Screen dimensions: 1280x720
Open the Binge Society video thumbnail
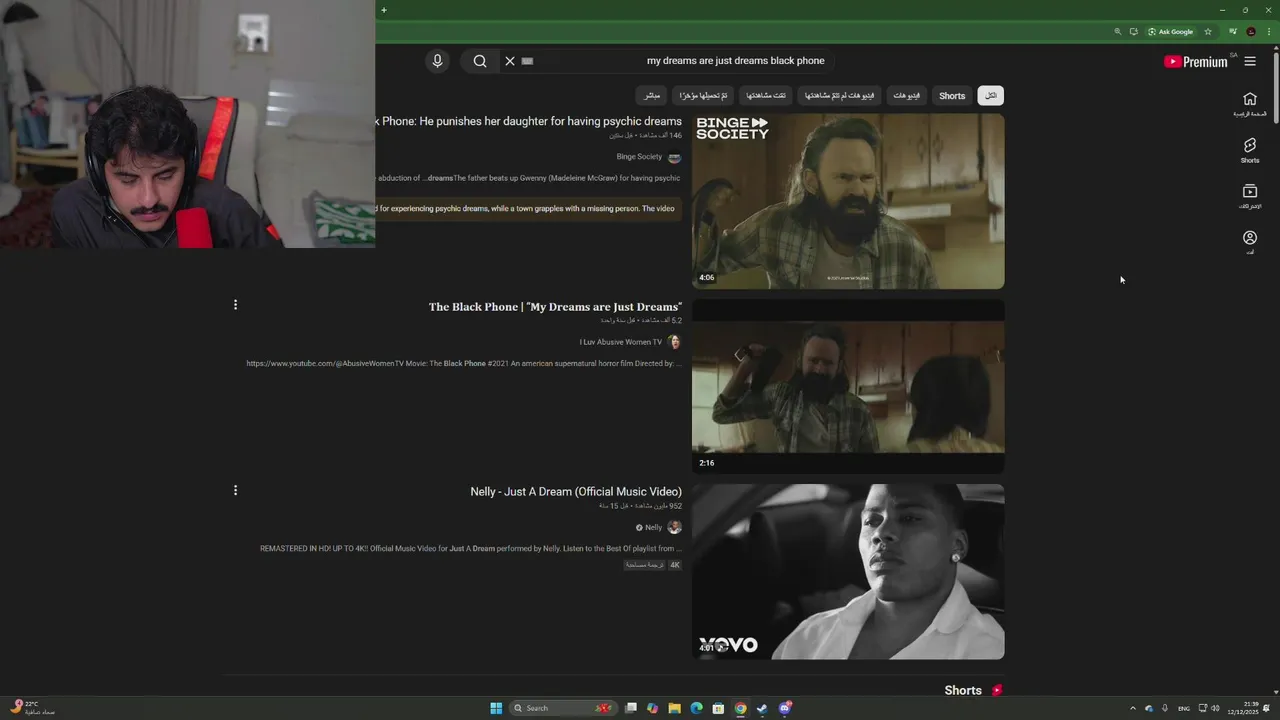click(x=848, y=201)
